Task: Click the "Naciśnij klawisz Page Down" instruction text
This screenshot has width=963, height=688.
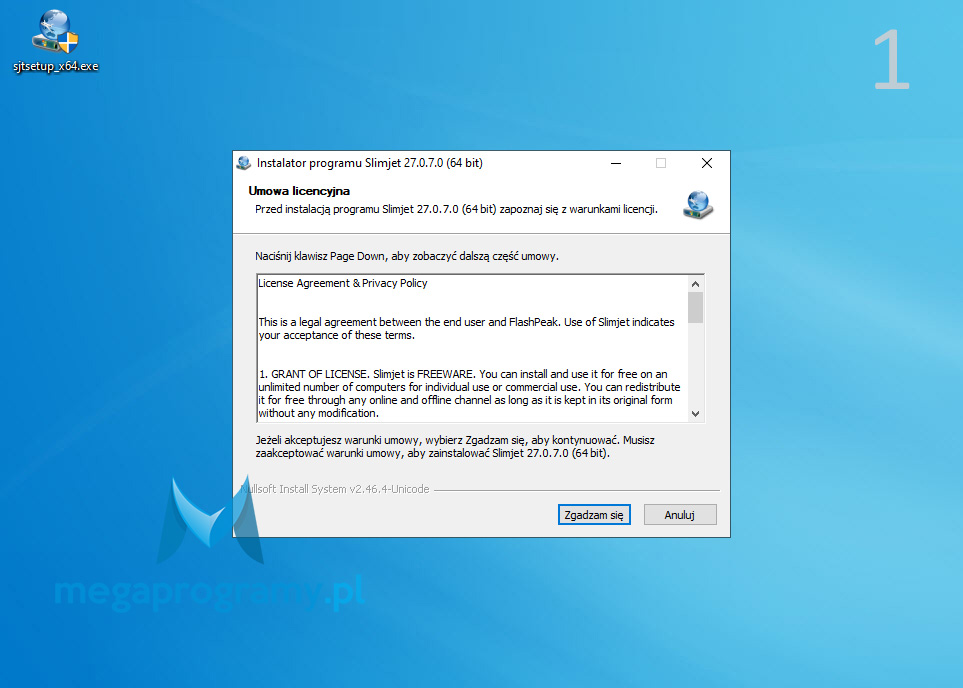Action: coord(407,256)
